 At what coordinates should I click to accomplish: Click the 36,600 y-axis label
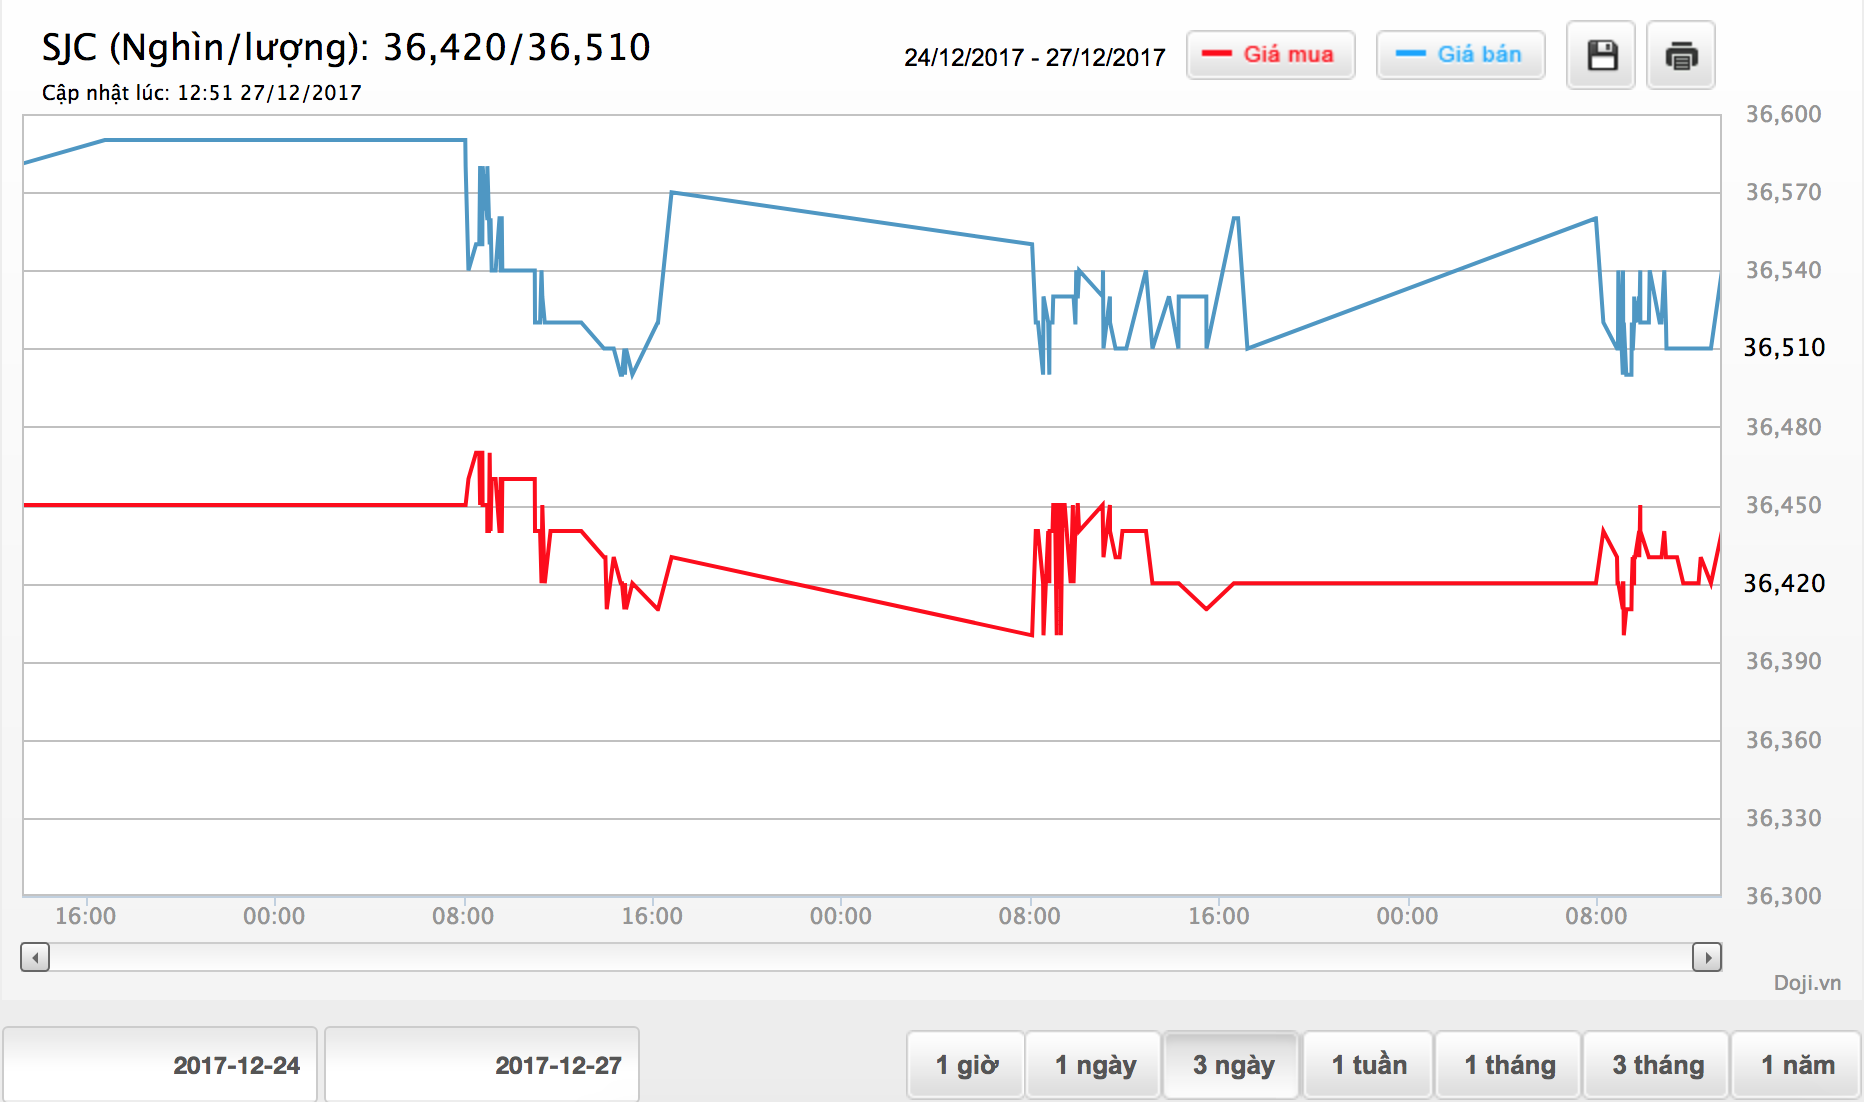pos(1783,114)
